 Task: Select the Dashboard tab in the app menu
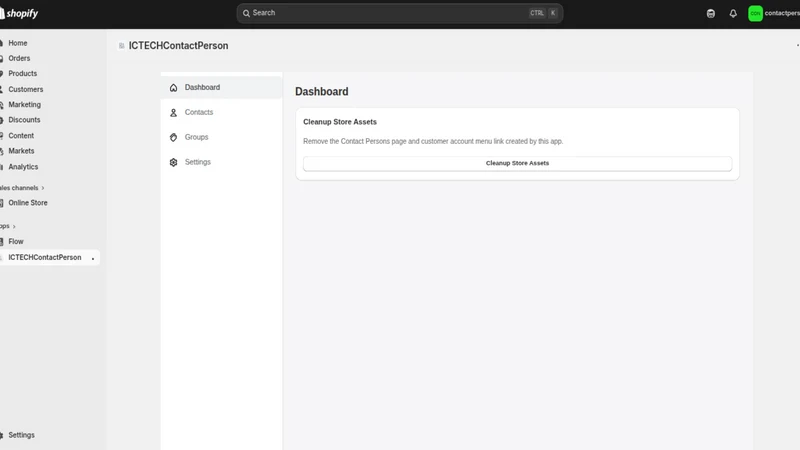221,87
